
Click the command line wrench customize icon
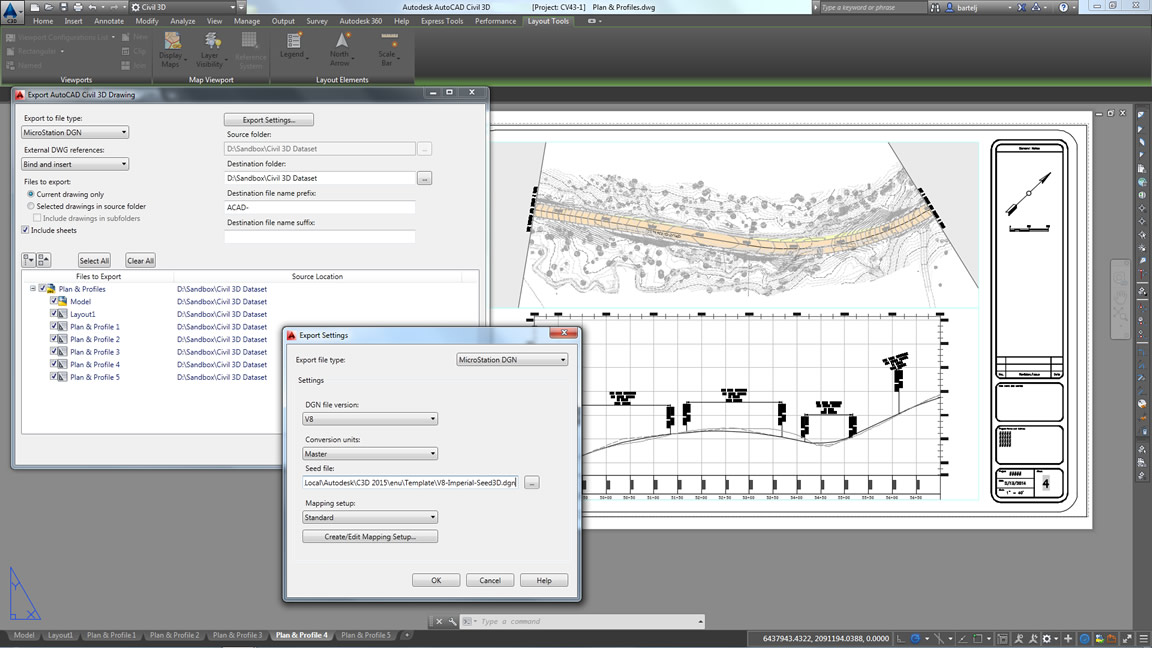[452, 622]
